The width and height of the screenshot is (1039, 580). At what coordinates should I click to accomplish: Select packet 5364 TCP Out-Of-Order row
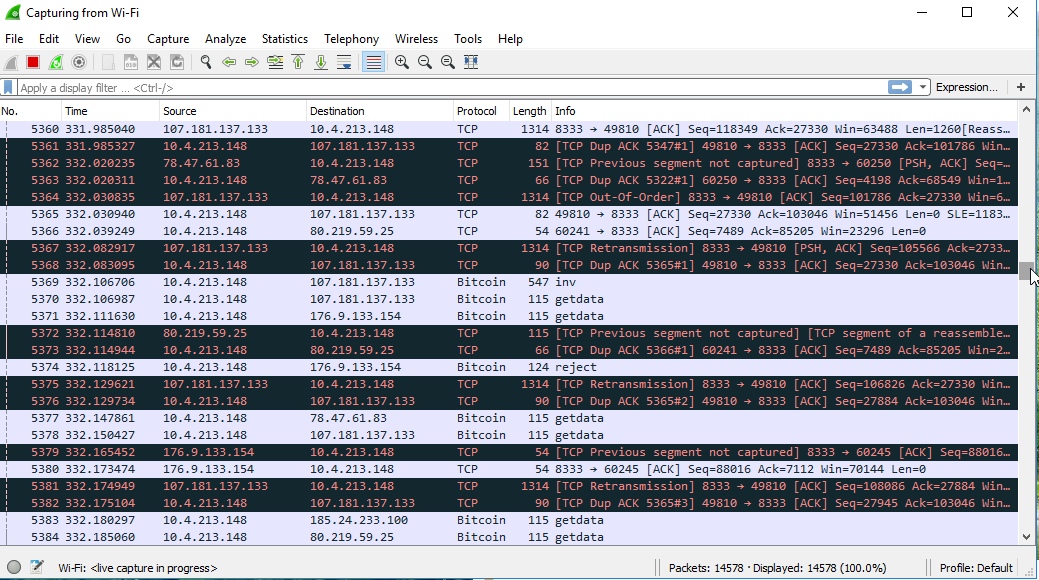click(509, 198)
